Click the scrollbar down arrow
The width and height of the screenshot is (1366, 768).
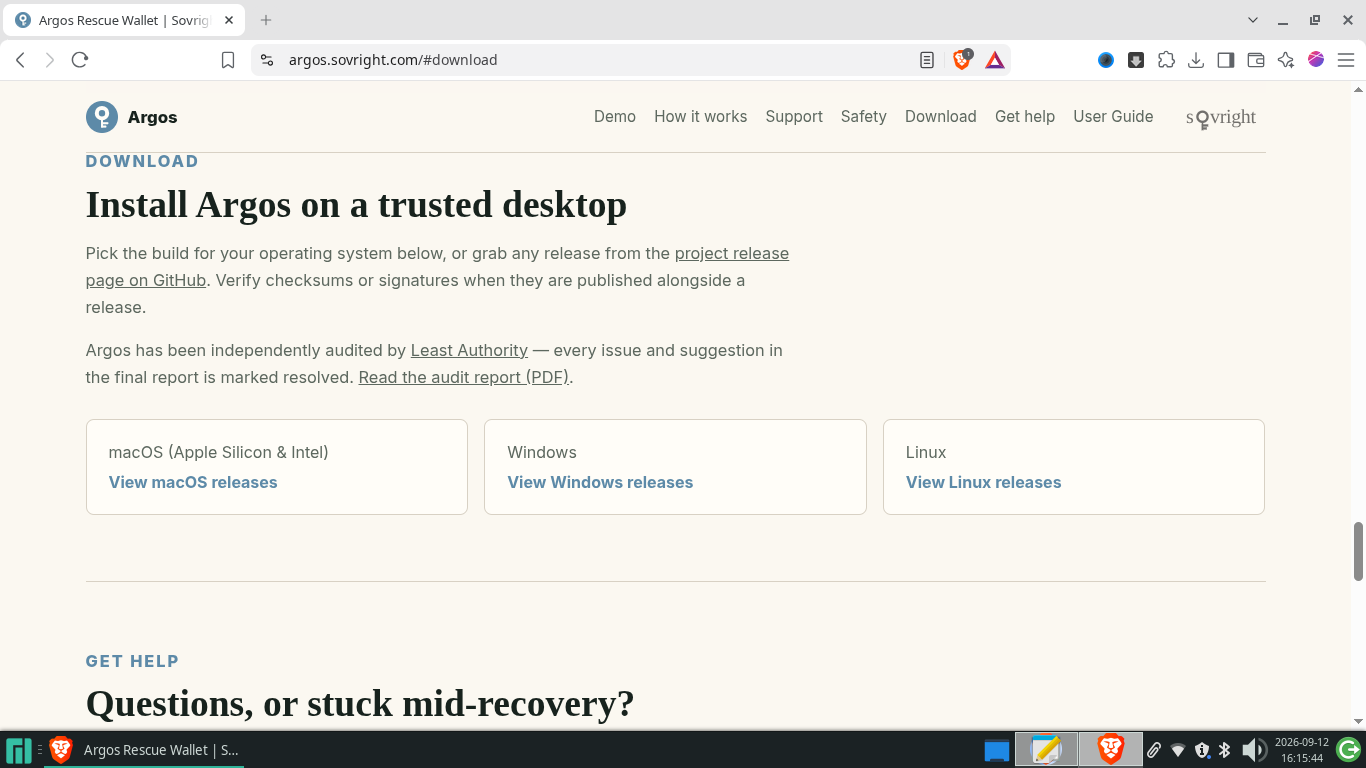pos(1358,720)
